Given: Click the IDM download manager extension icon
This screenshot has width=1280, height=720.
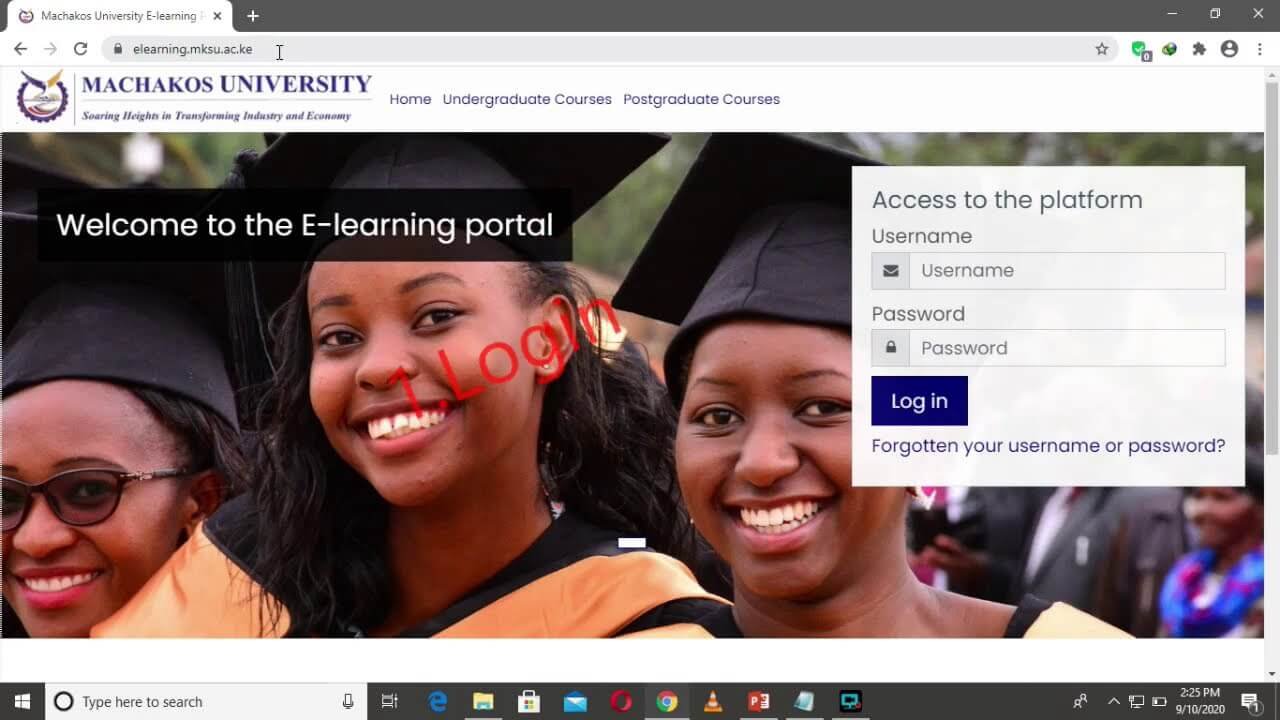Looking at the screenshot, I should click(x=1170, y=48).
